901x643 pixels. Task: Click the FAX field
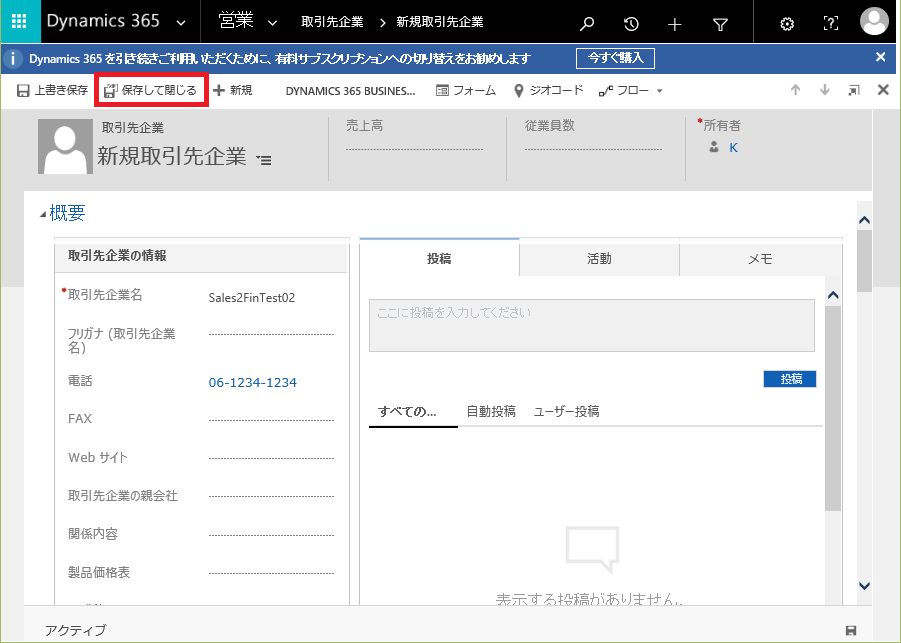[x=271, y=419]
